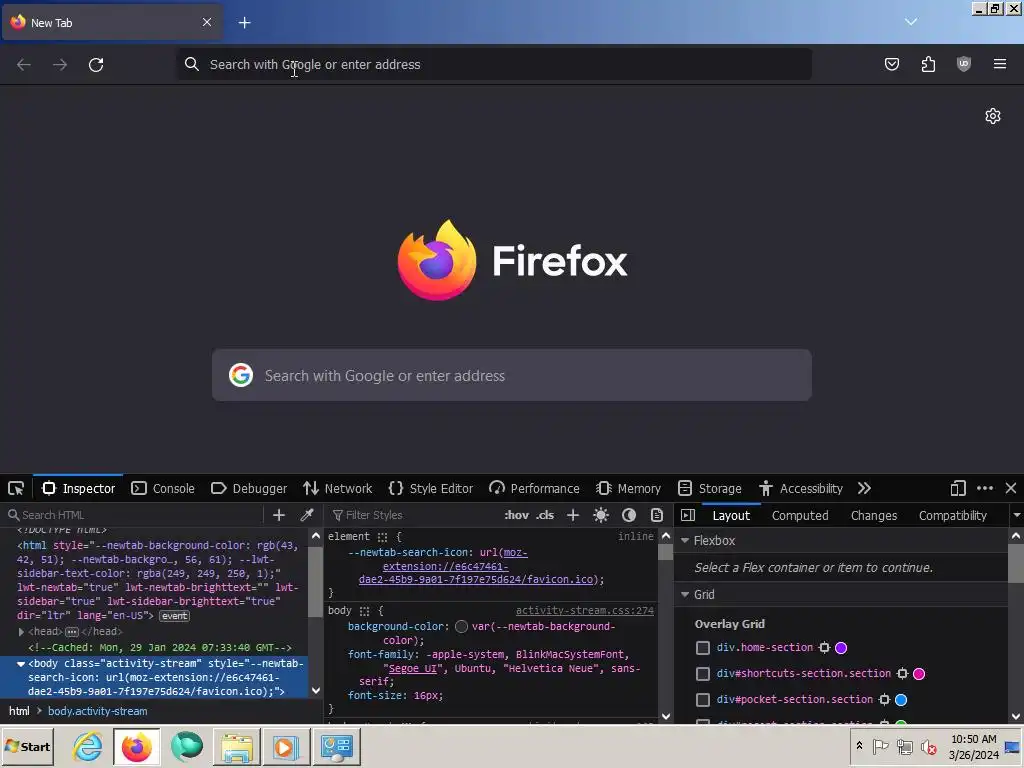Collapse the body element node
The width and height of the screenshot is (1024, 768).
(x=21, y=664)
